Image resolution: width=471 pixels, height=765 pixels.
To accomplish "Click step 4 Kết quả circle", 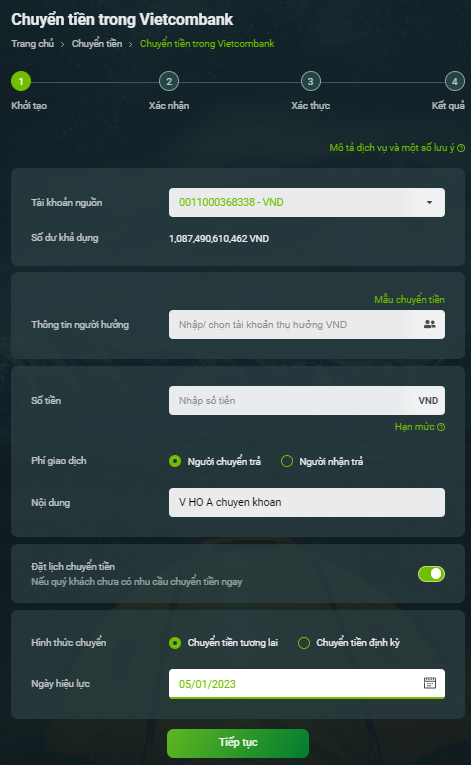I will tap(454, 81).
